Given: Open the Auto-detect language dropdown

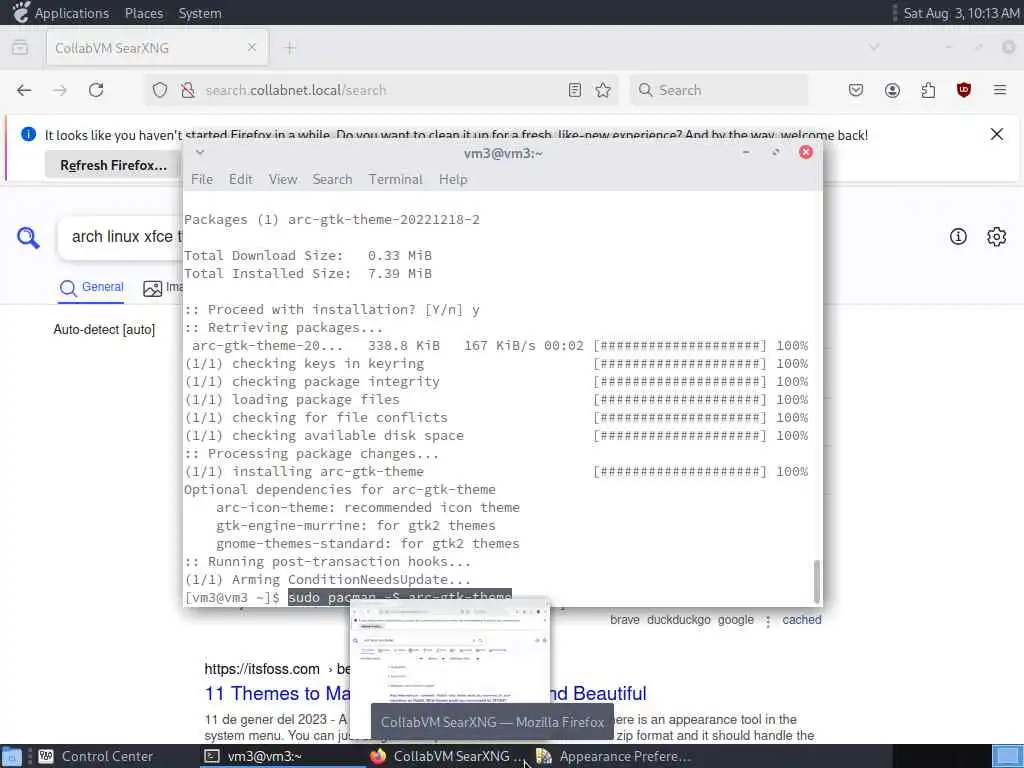Looking at the screenshot, I should point(104,330).
